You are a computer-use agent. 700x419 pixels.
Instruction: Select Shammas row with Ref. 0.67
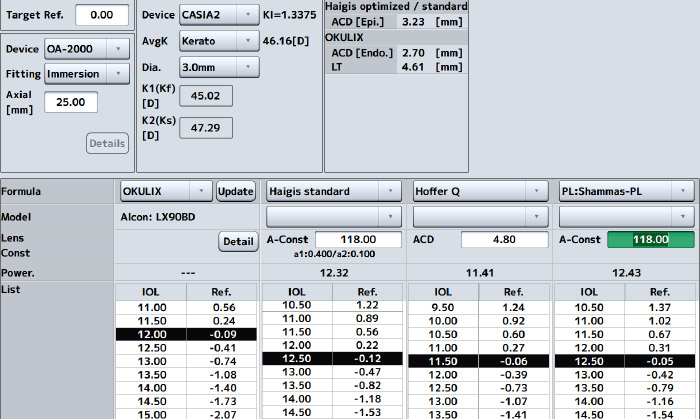tap(625, 334)
